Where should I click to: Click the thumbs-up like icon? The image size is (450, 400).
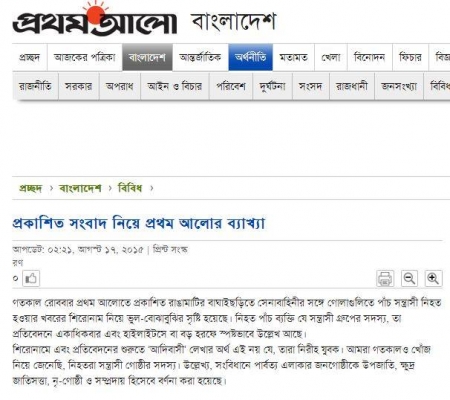click(x=31, y=278)
